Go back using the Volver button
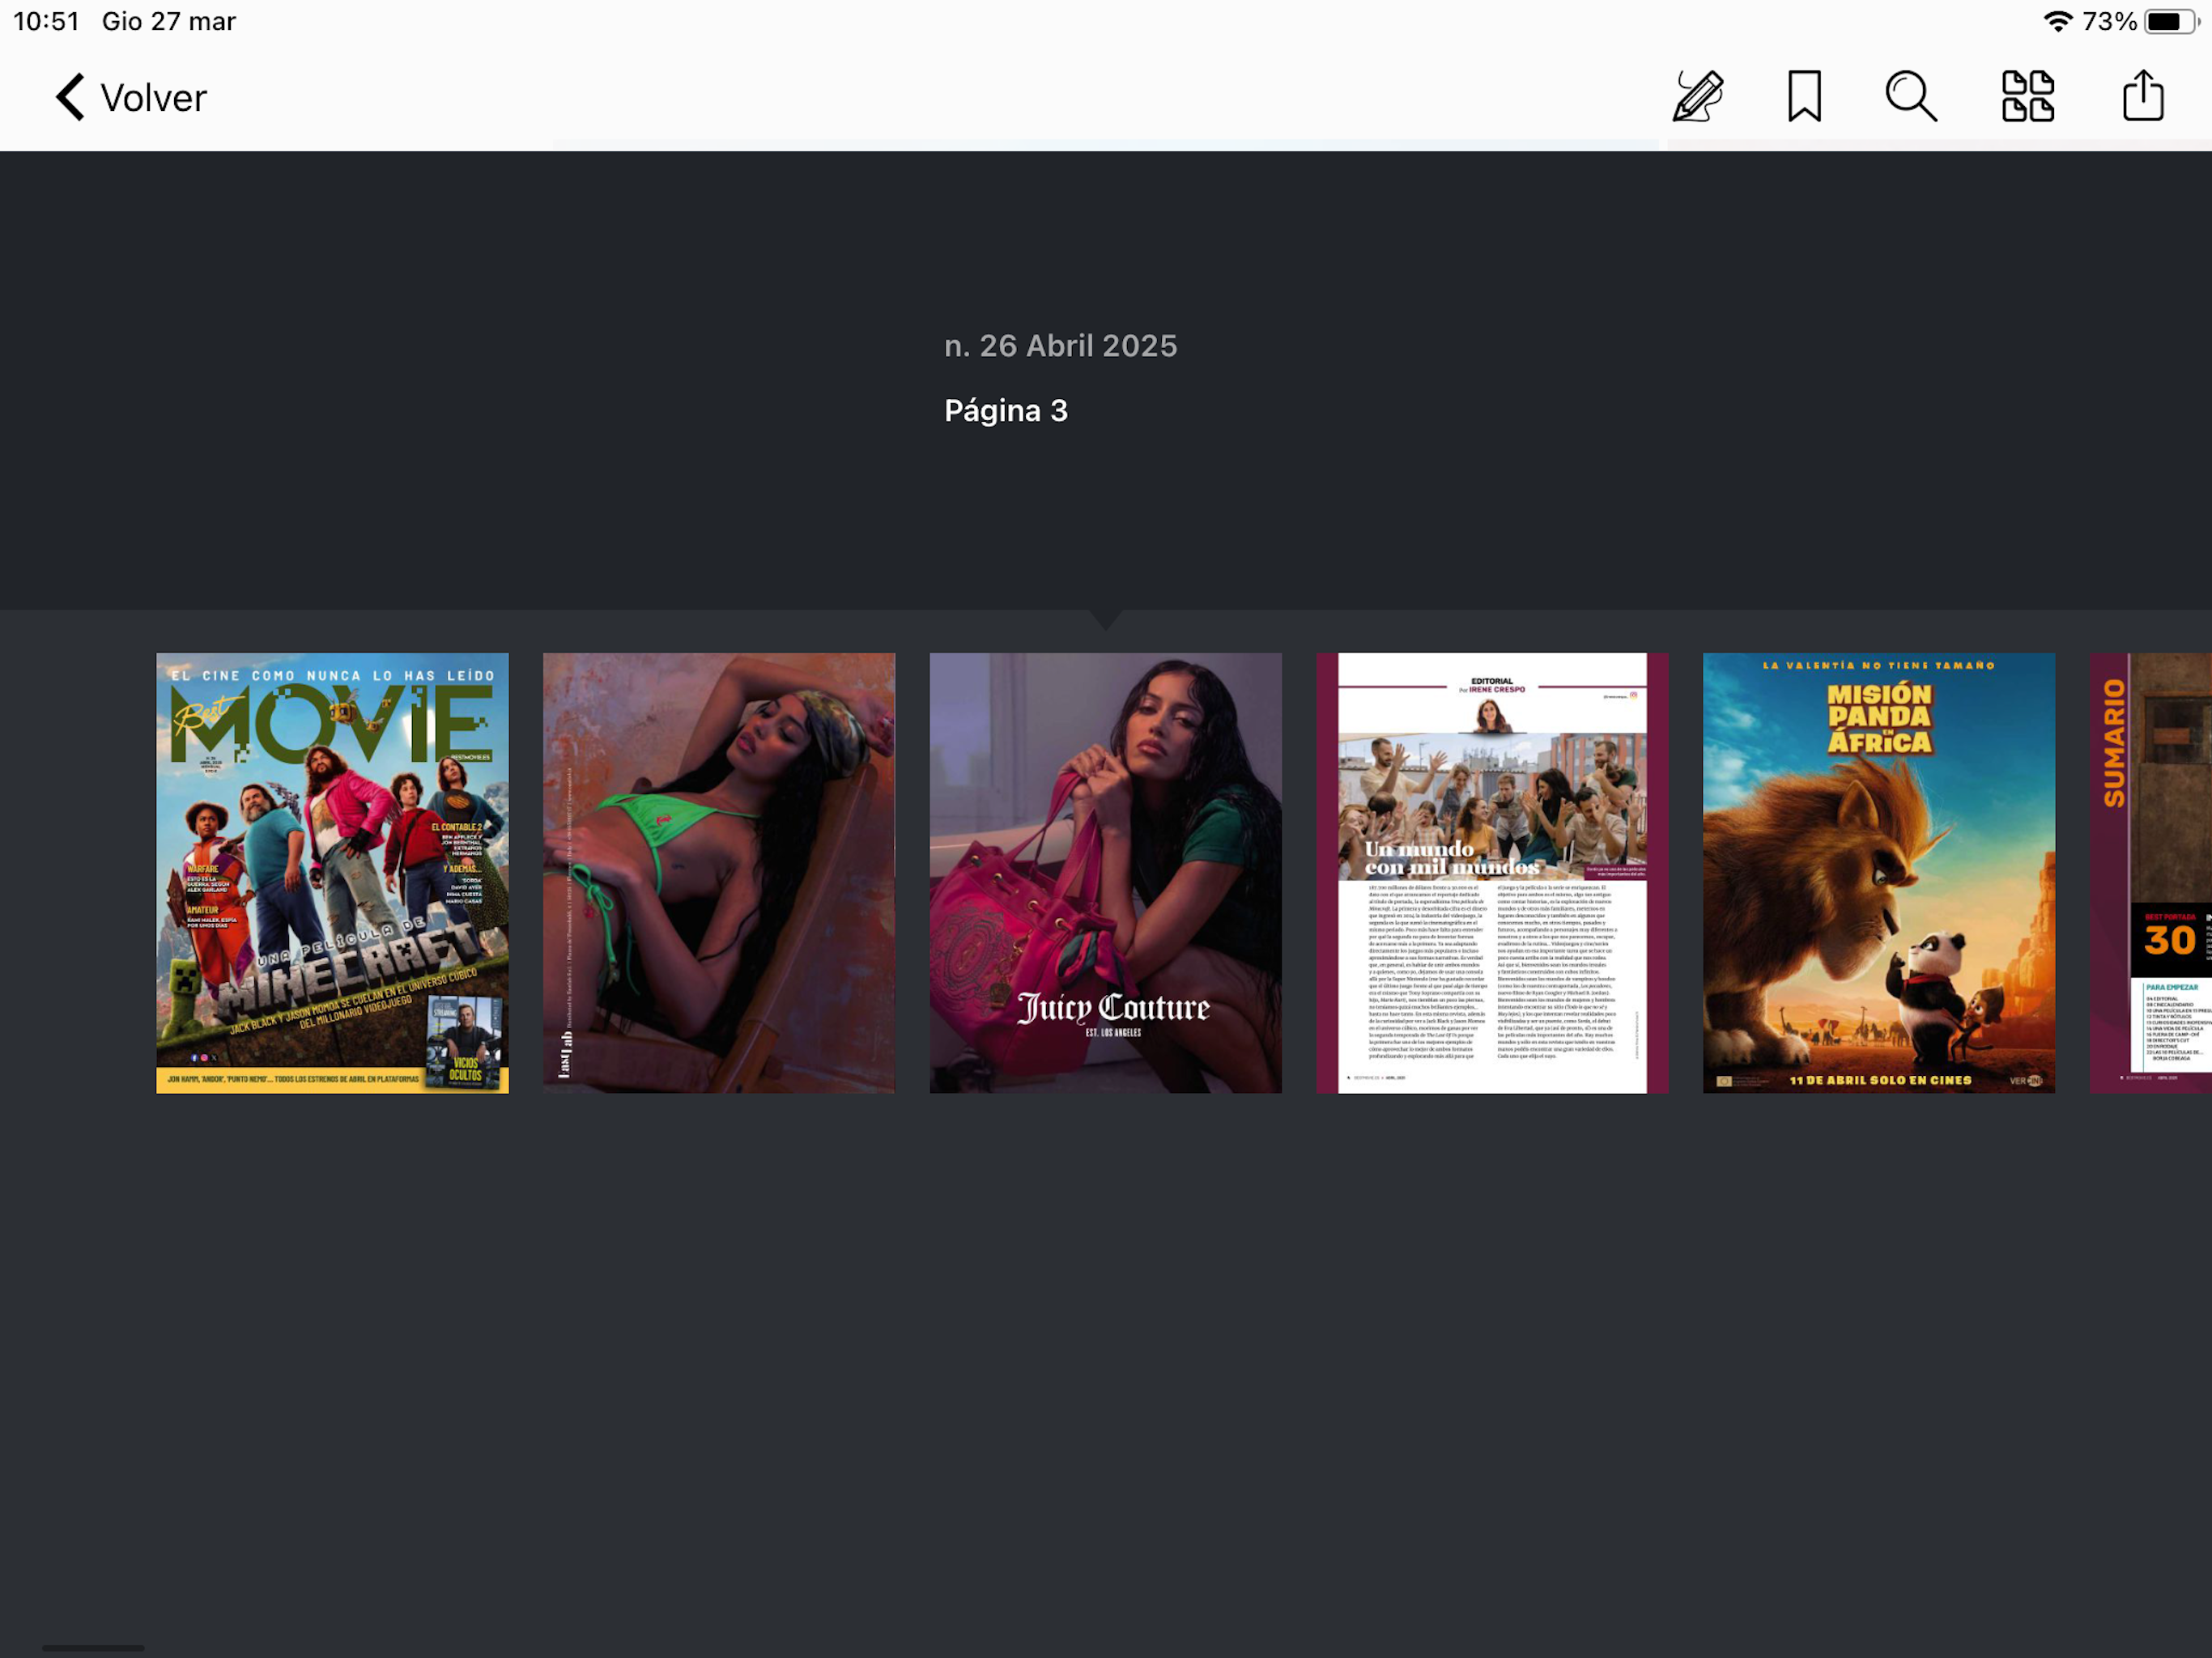This screenshot has width=2212, height=1658. pos(130,98)
